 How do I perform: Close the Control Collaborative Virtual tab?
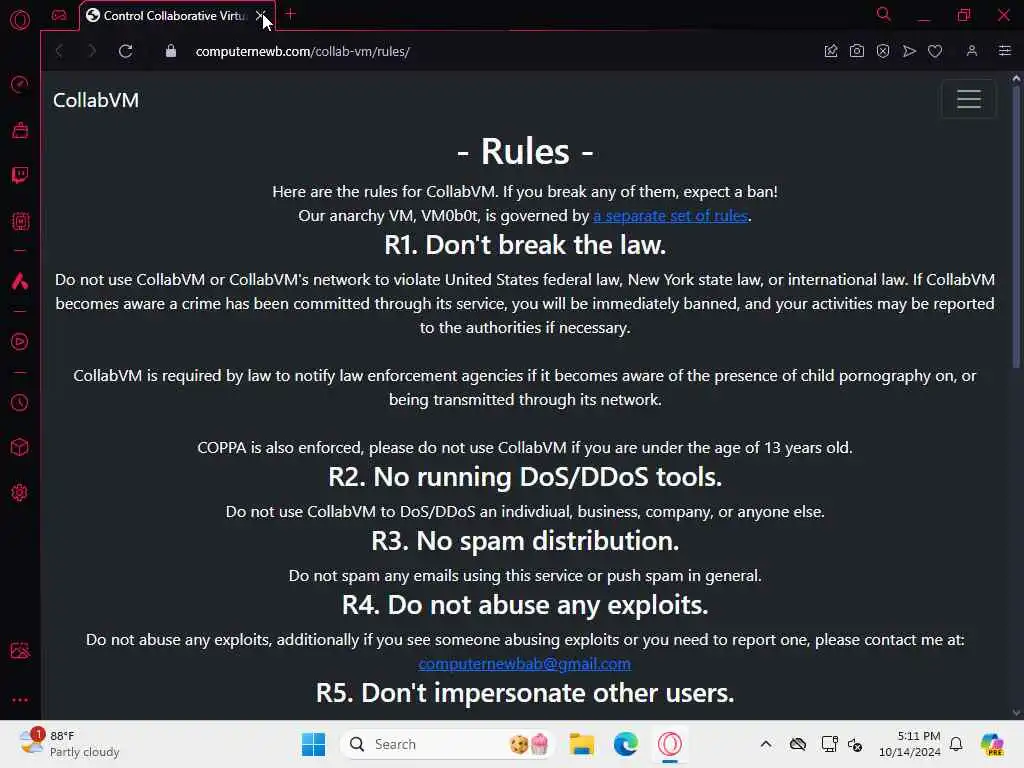(x=260, y=15)
